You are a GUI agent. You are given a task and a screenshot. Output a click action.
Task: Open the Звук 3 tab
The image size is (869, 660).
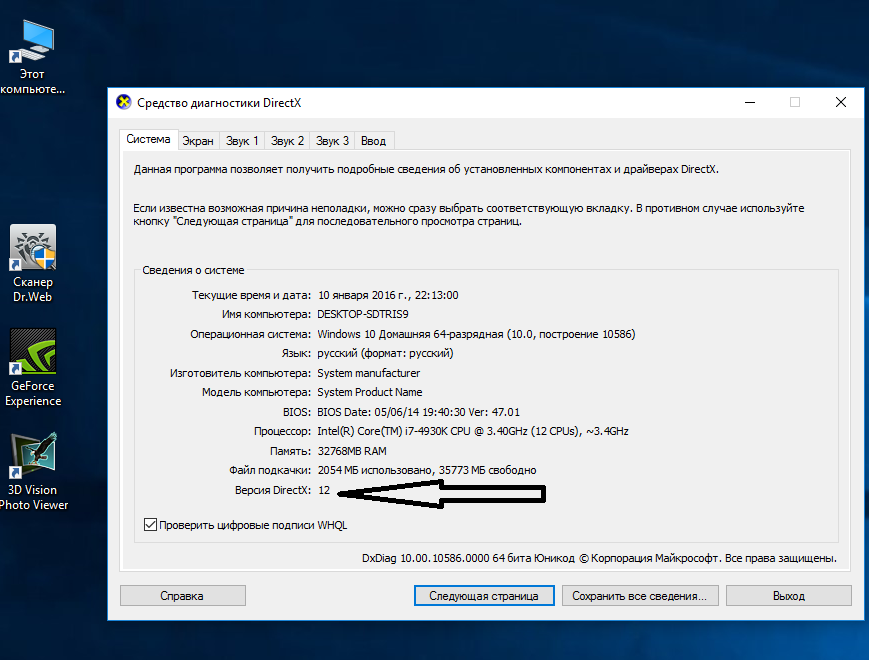coord(332,141)
